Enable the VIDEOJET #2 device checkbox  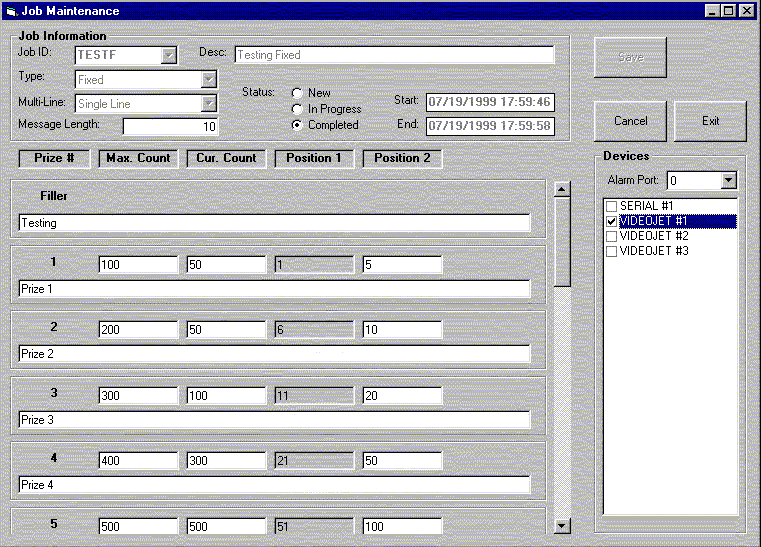pyautogui.click(x=612, y=236)
